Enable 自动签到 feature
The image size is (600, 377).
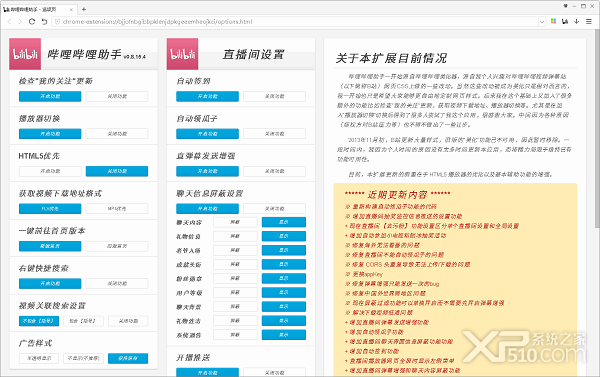pyautogui.click(x=207, y=96)
